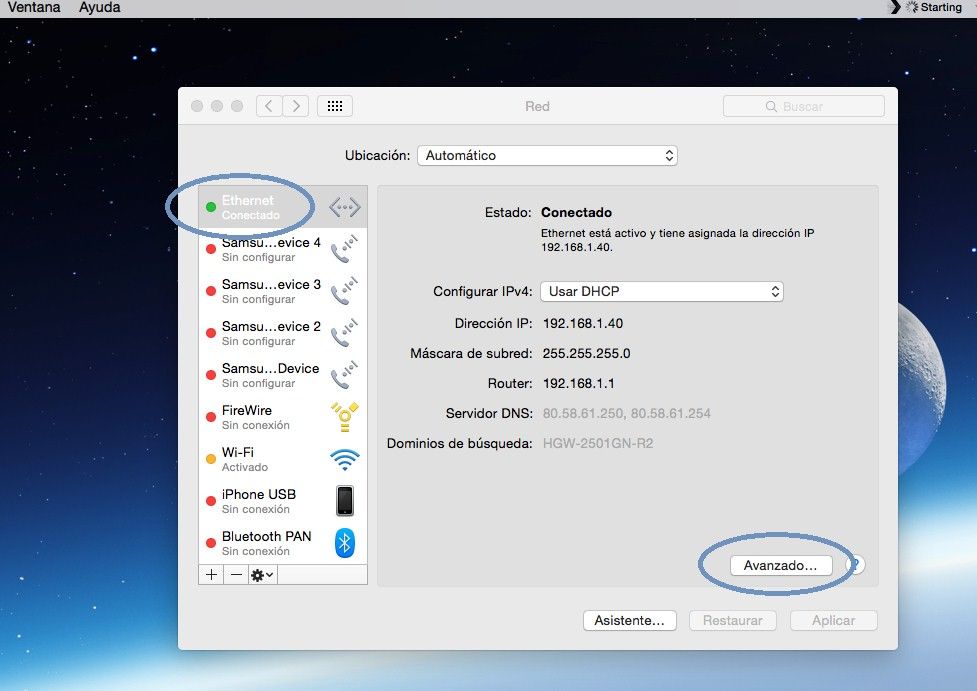Select the FireWire service
The height and width of the screenshot is (691, 977).
click(x=283, y=417)
